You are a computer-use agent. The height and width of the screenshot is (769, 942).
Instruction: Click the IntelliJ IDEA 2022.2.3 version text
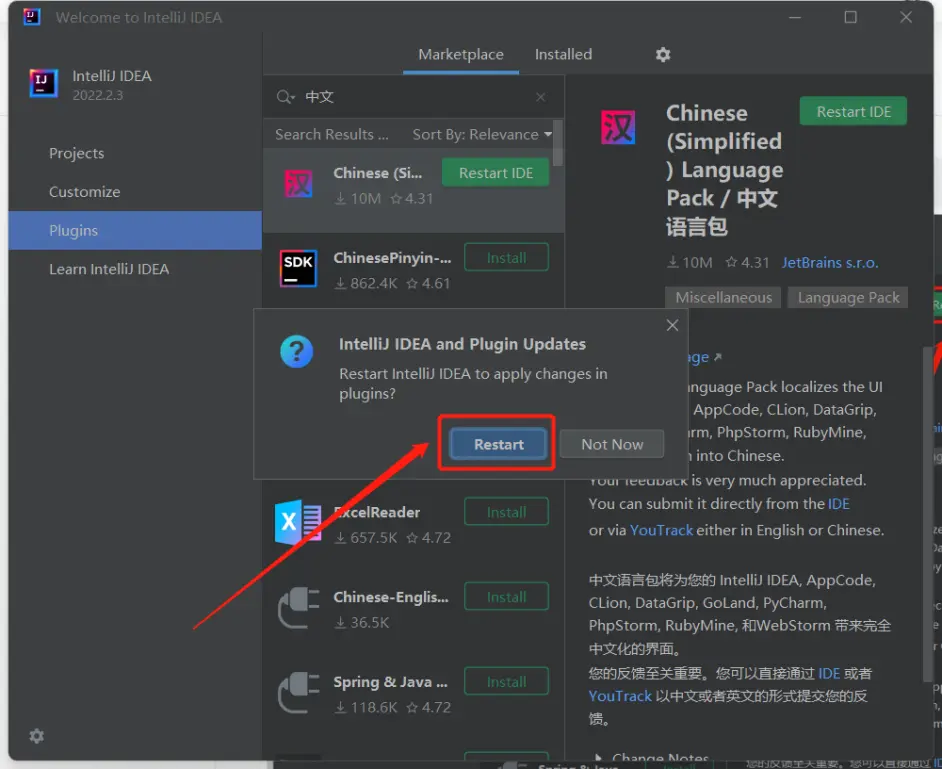(98, 96)
